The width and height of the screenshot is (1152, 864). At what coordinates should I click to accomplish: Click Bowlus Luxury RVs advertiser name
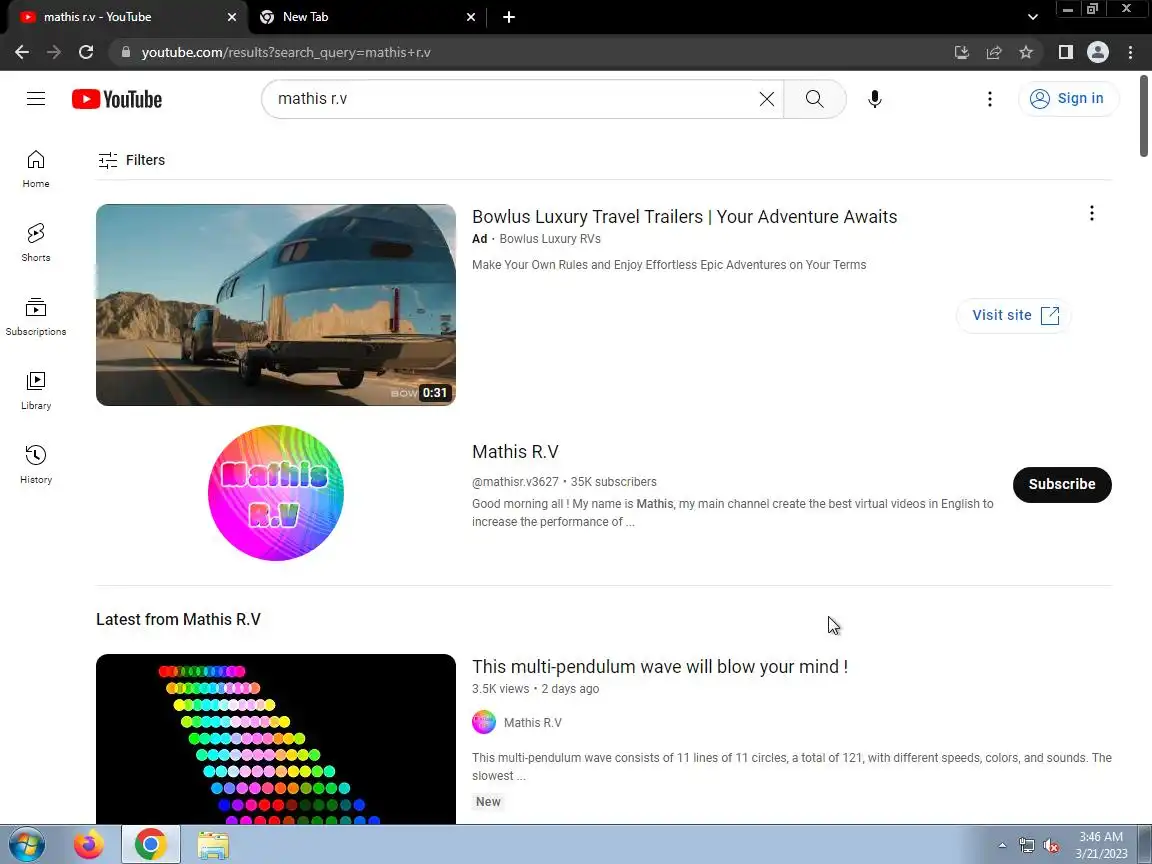(x=550, y=239)
